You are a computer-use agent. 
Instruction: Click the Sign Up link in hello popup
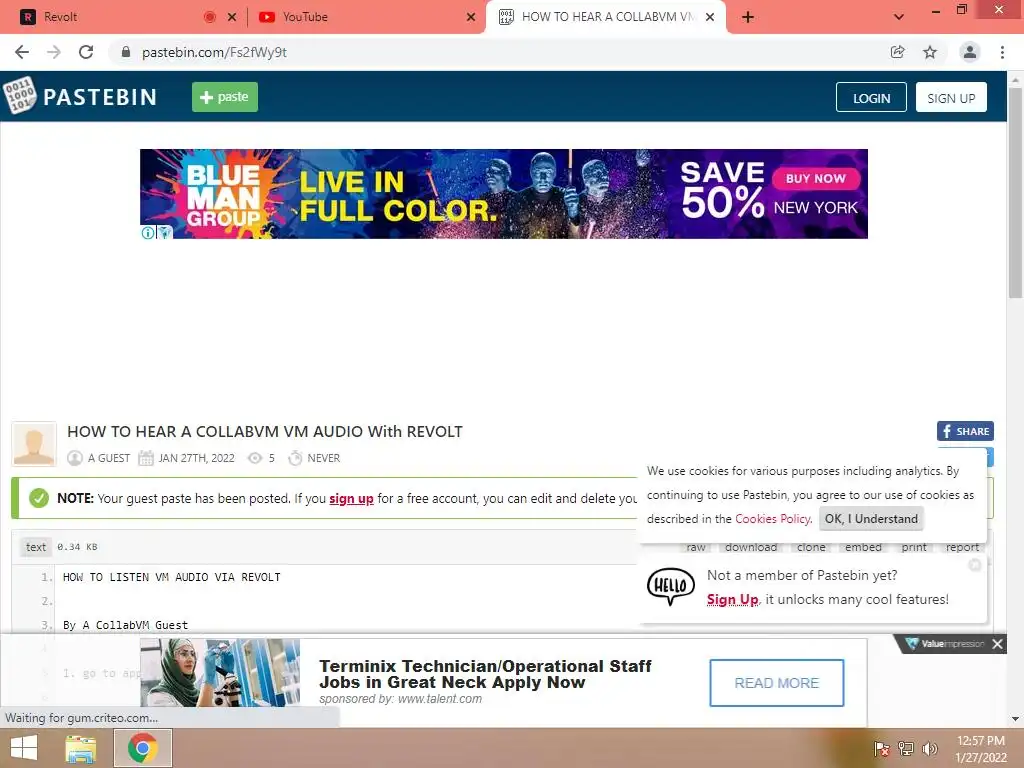tap(732, 600)
